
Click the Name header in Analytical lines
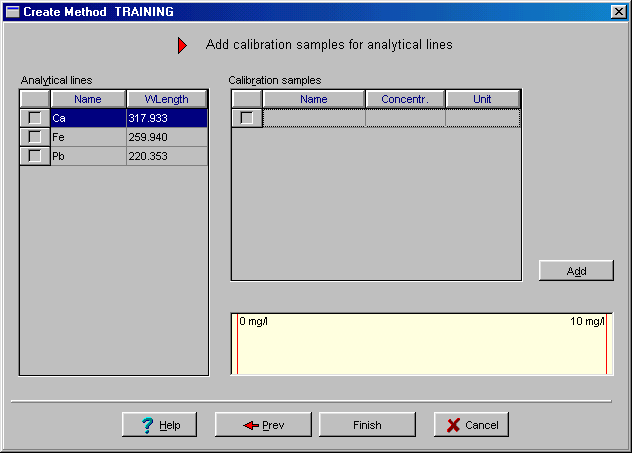[x=88, y=99]
